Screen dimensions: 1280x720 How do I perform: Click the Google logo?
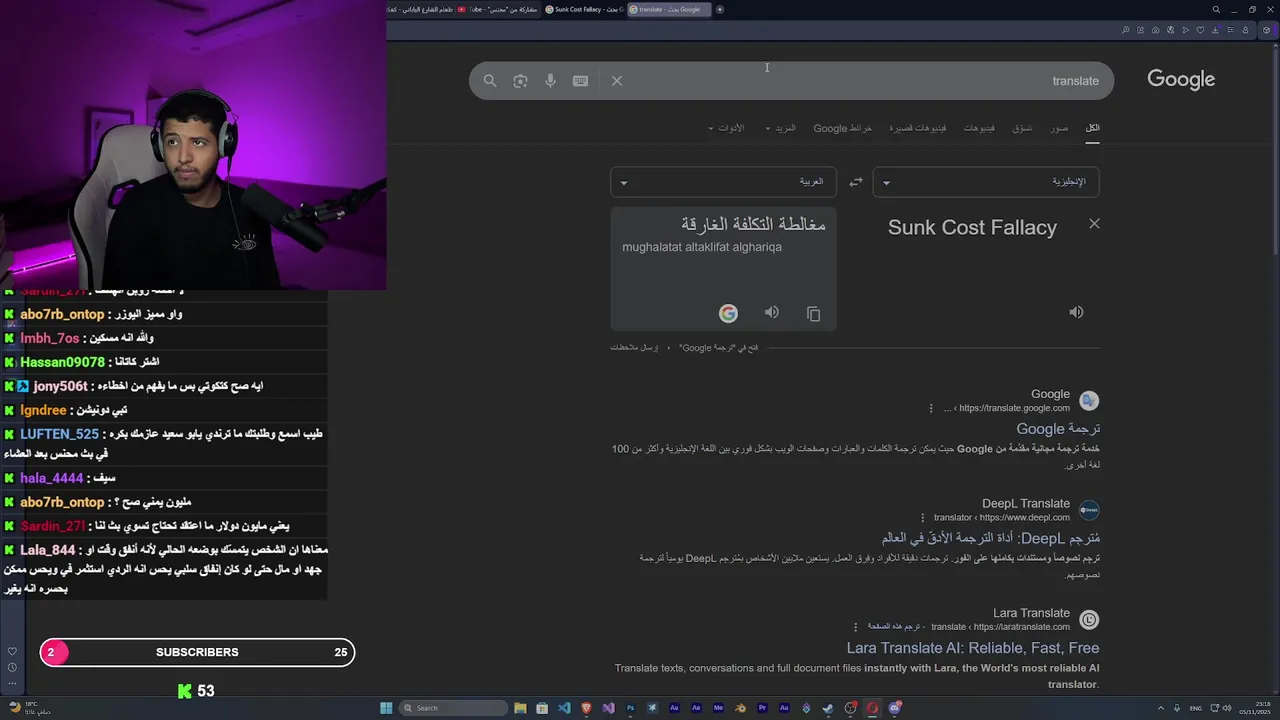[x=1181, y=80]
